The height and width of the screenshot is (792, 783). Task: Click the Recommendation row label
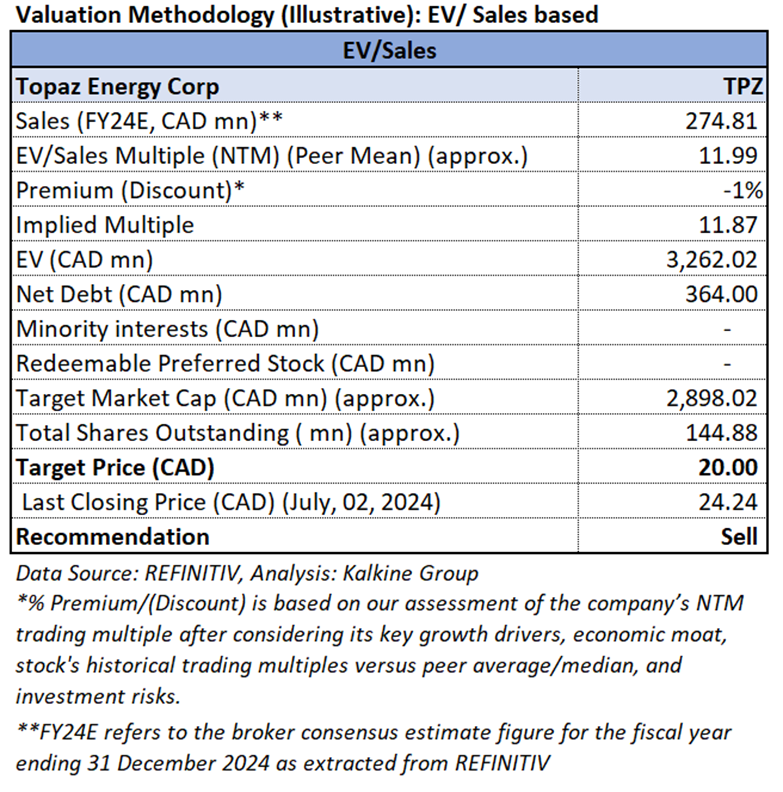point(112,536)
